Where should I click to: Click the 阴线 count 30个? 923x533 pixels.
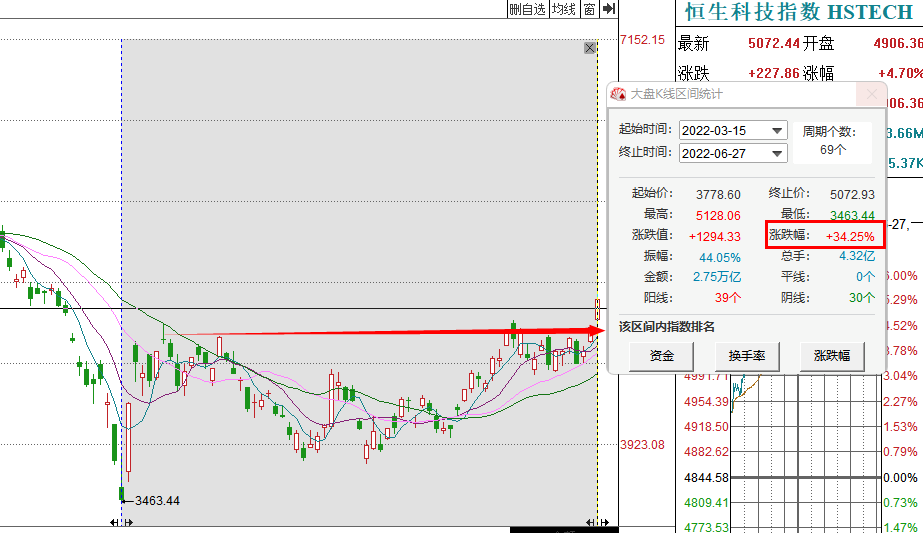(862, 298)
